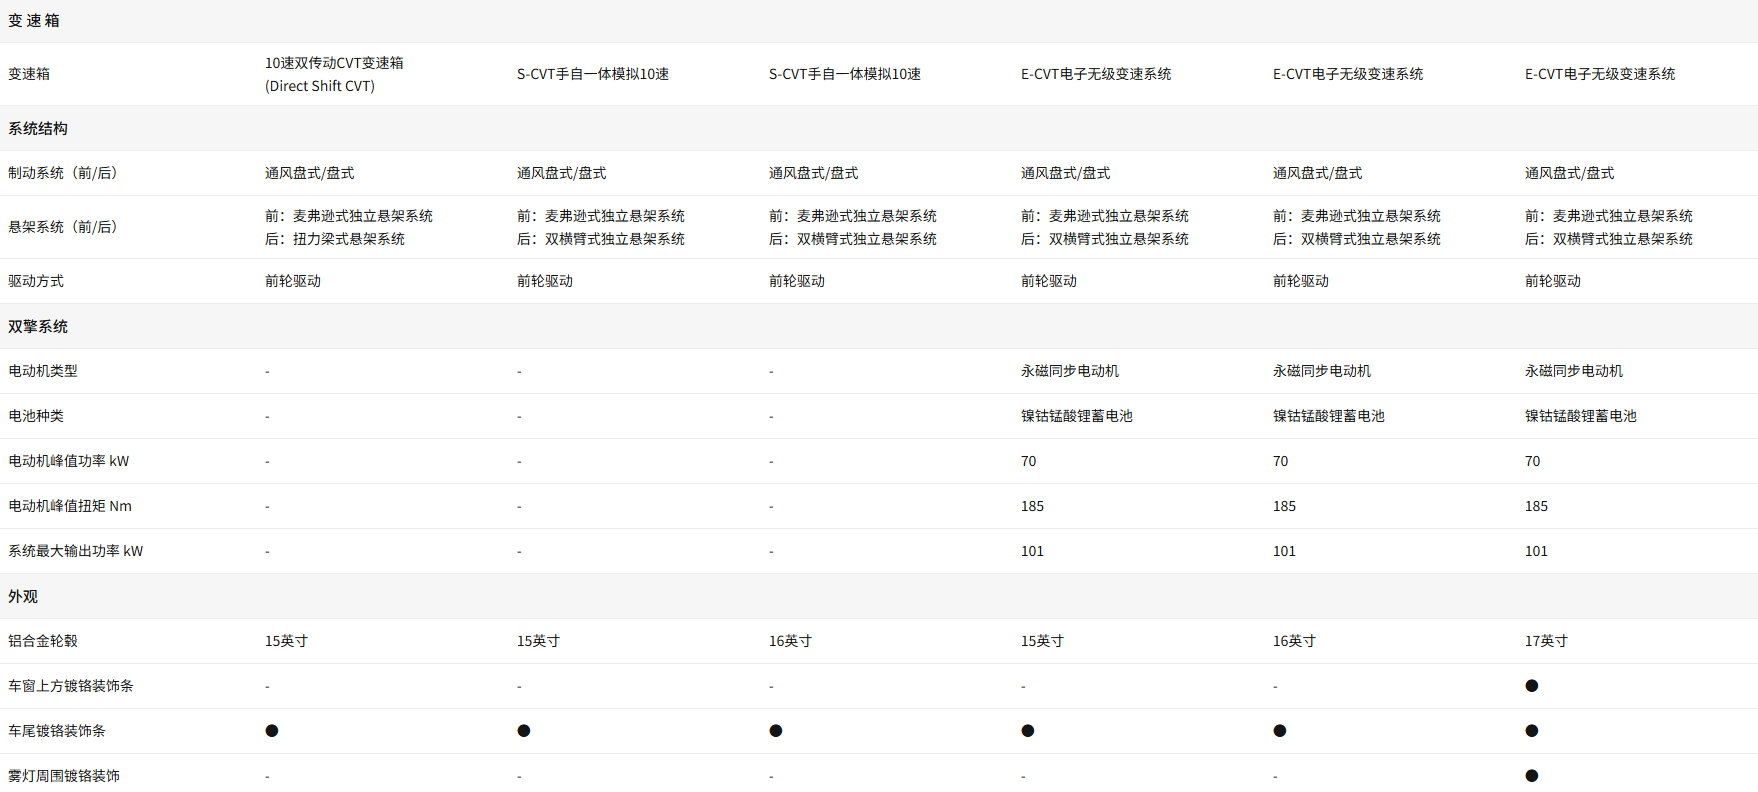
Task: Click the 电池种类 row label
Action: (36, 416)
